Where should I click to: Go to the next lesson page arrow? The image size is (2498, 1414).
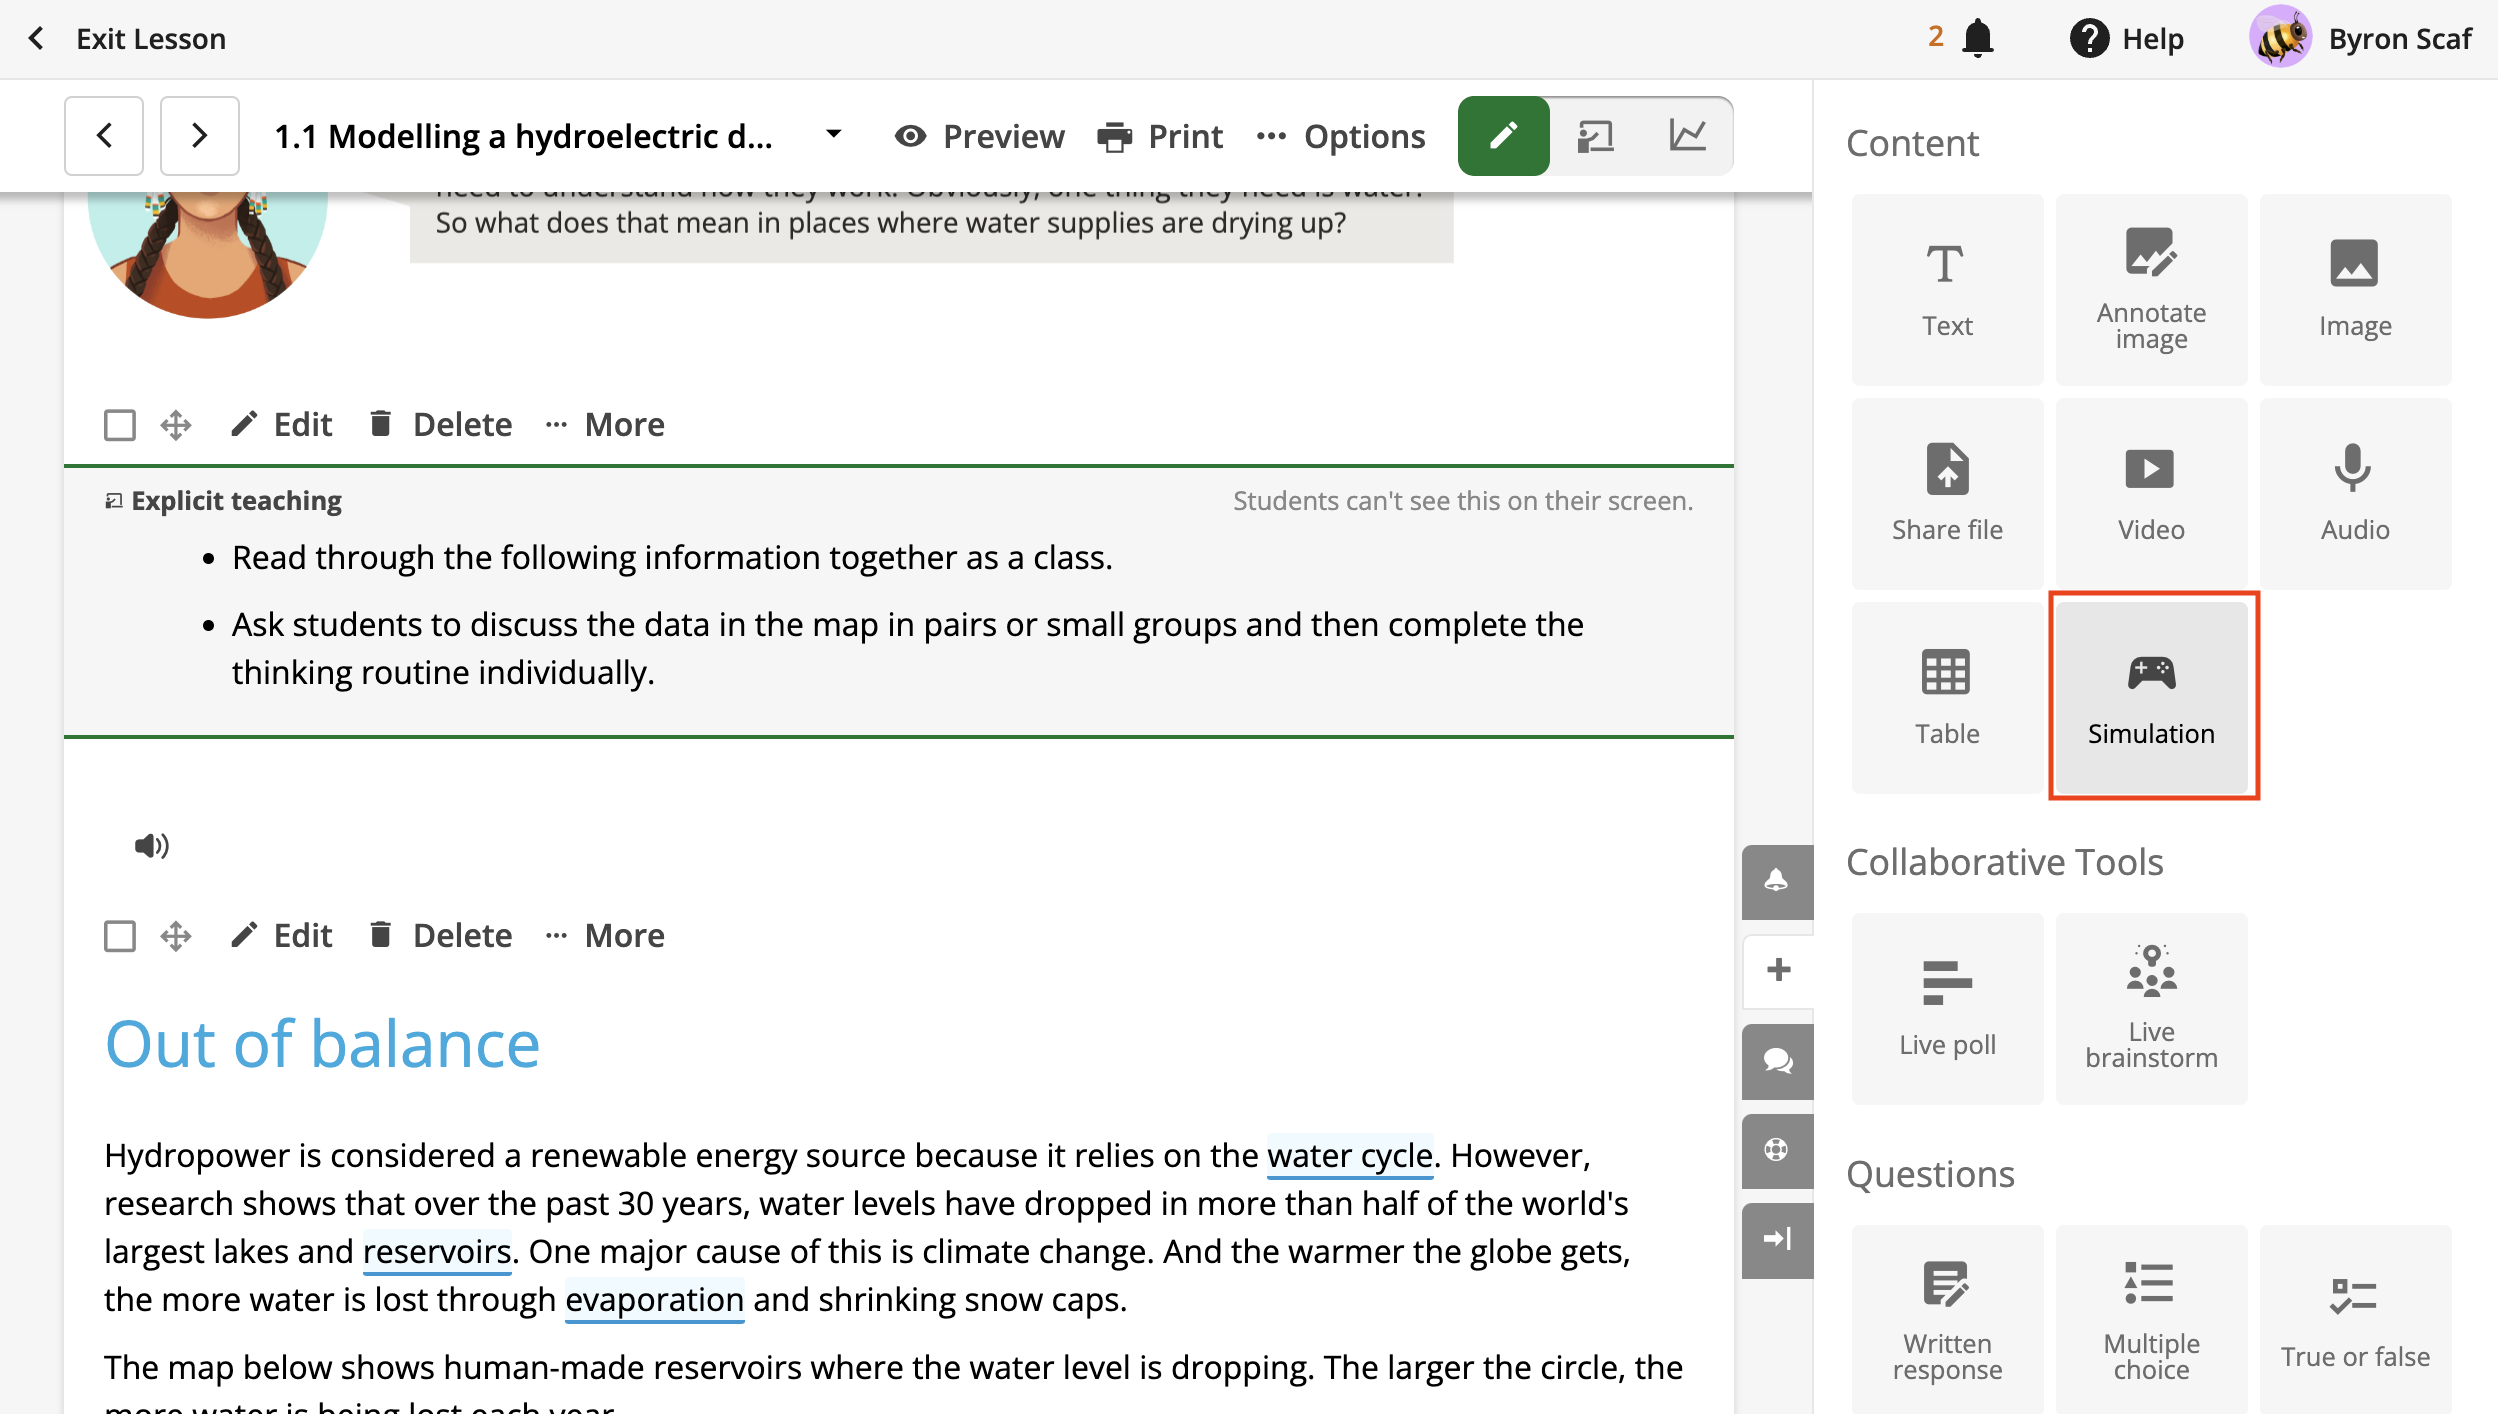[199, 136]
